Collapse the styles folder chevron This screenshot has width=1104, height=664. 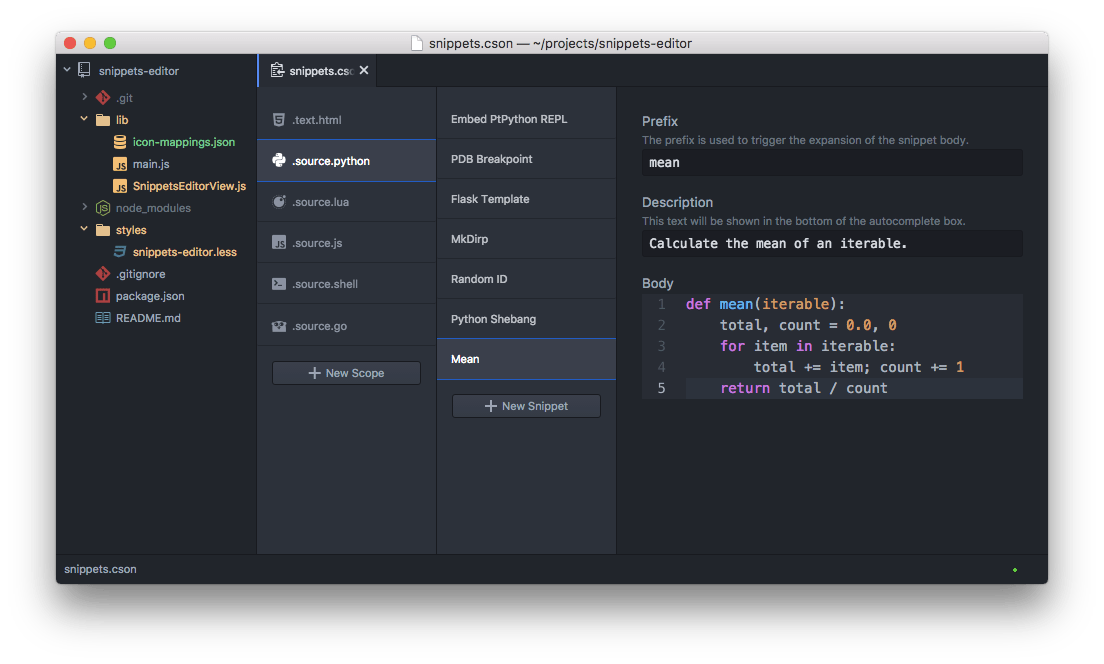[x=84, y=229]
